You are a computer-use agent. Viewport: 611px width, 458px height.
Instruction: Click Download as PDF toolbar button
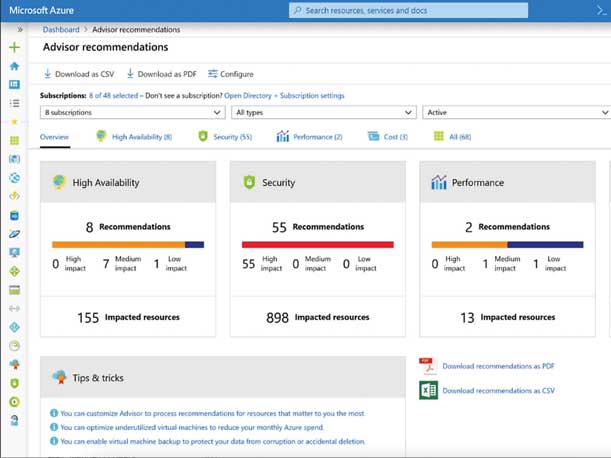161,74
